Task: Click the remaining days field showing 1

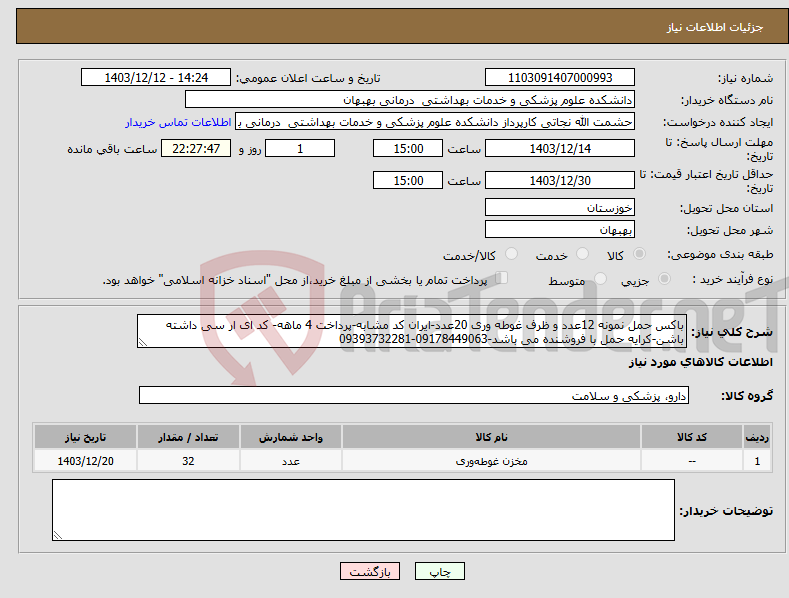Action: point(300,148)
